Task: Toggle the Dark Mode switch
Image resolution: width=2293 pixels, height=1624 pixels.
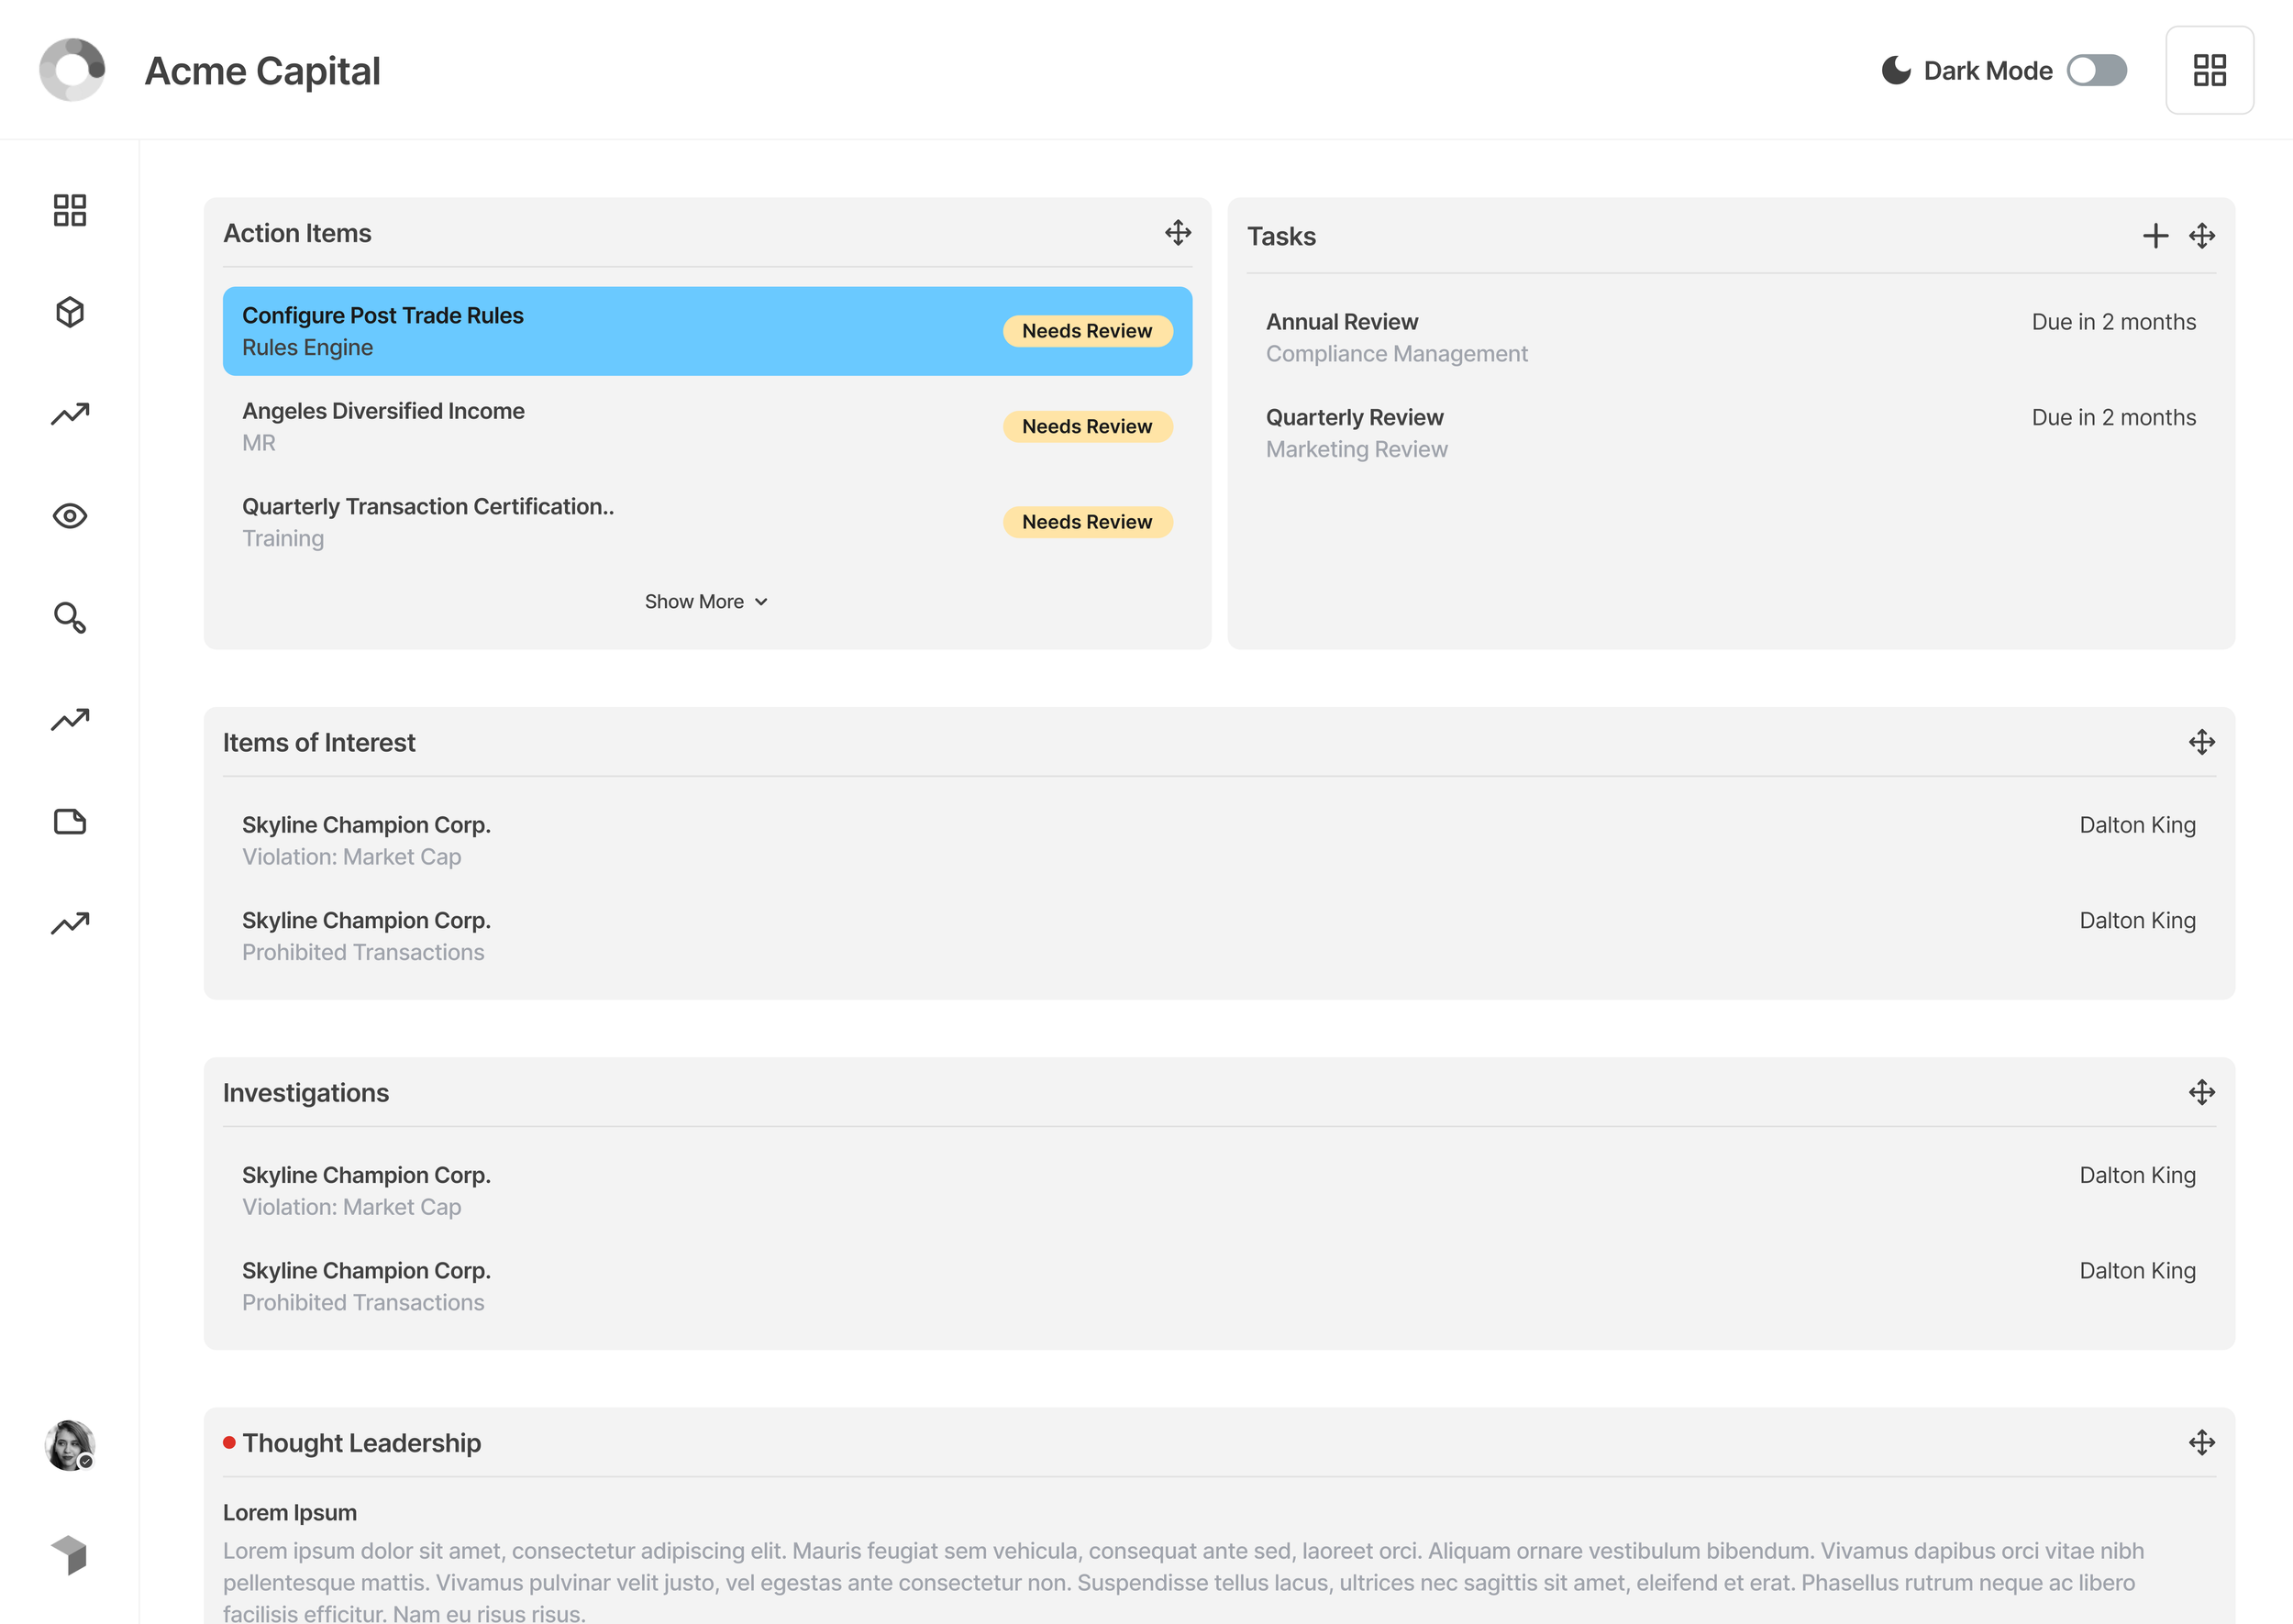Action: point(2096,70)
